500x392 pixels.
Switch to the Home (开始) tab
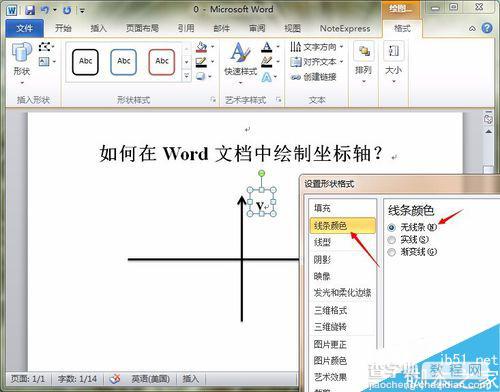(63, 28)
